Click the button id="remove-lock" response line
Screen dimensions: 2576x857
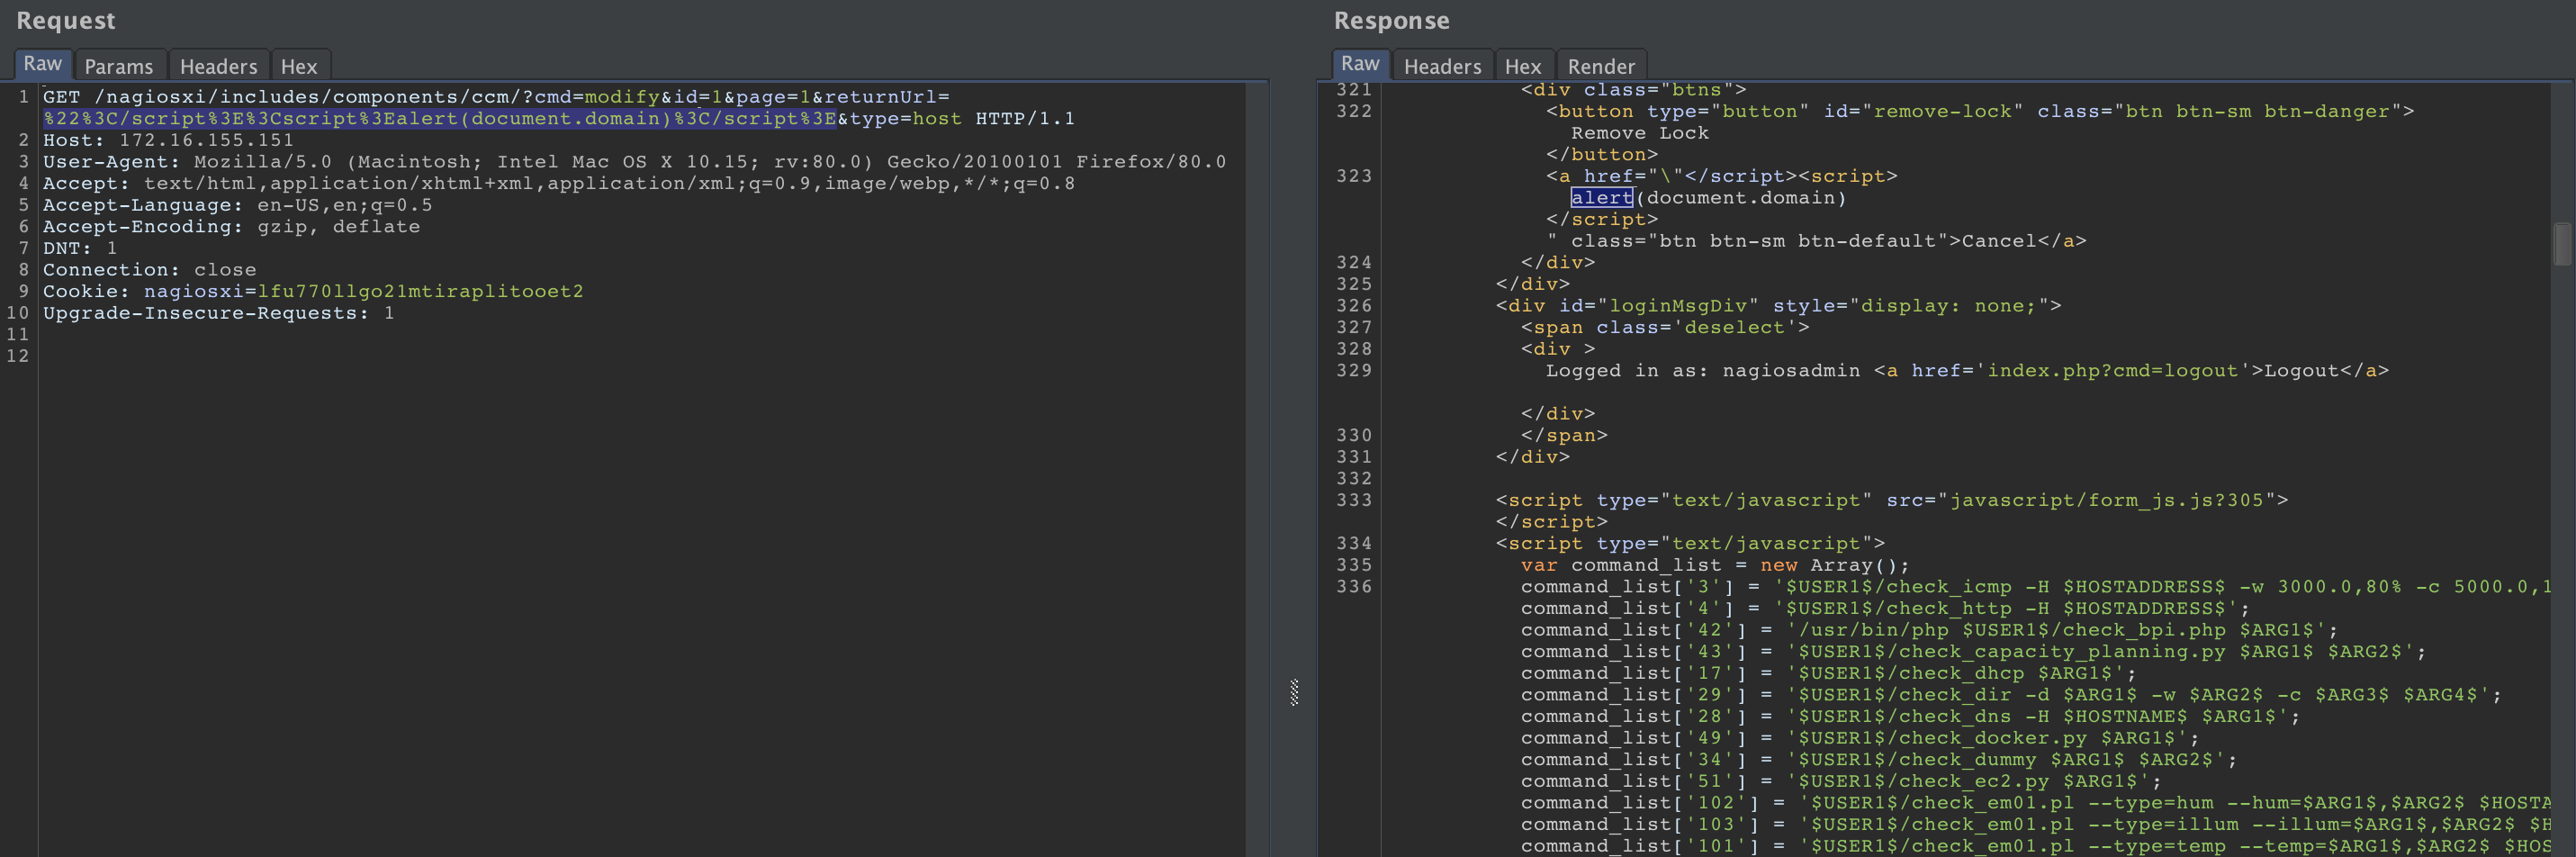(1980, 112)
